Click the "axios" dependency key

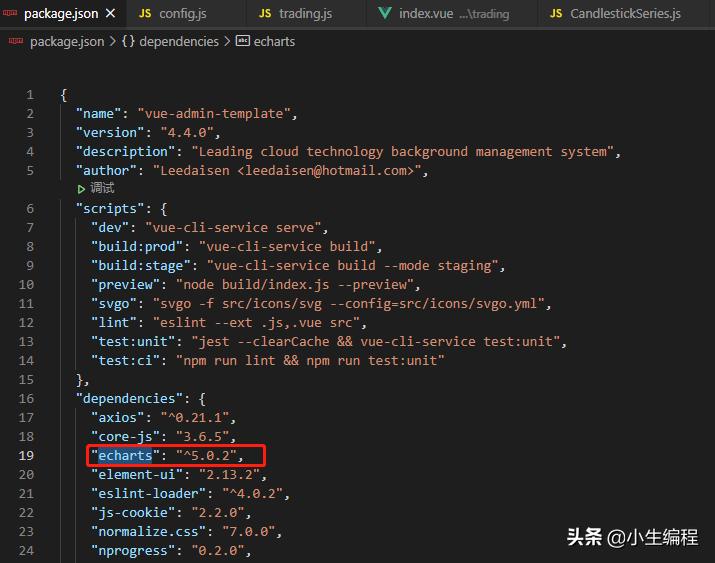118,418
